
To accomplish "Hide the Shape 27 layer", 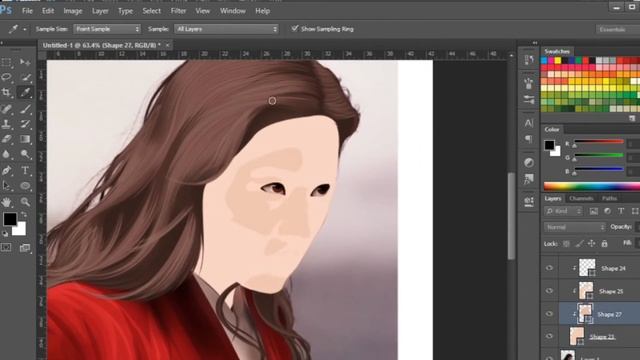I will click(x=549, y=314).
